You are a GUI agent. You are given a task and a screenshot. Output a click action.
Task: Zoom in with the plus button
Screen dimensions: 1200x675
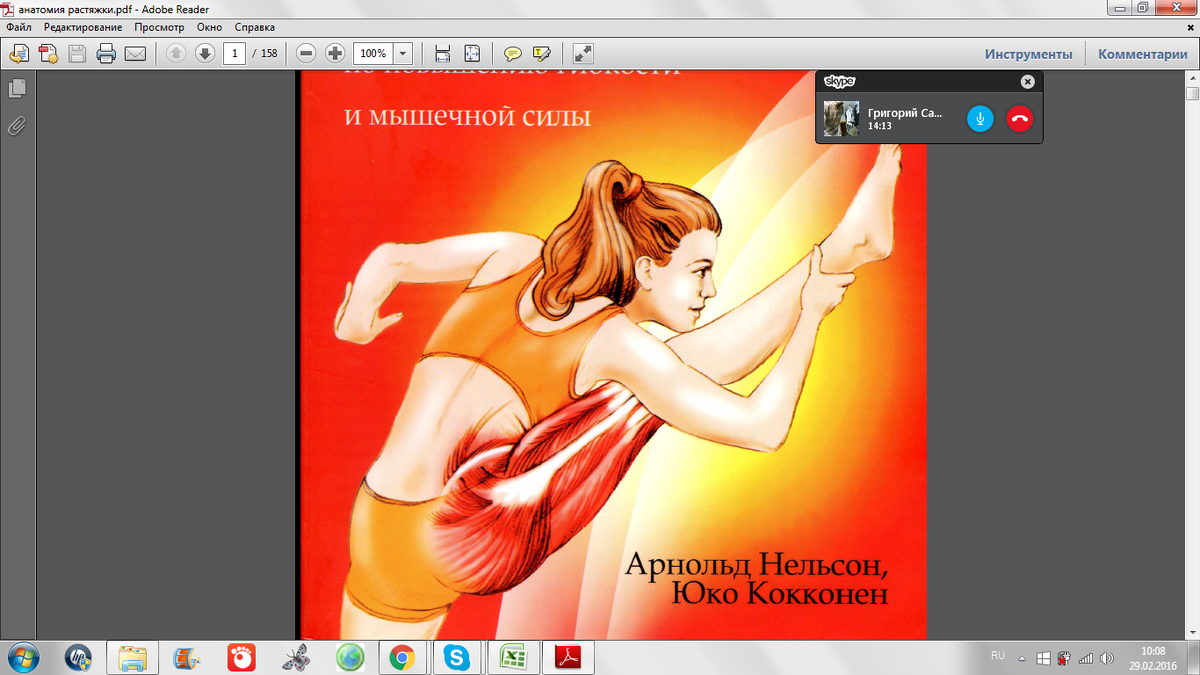335,53
